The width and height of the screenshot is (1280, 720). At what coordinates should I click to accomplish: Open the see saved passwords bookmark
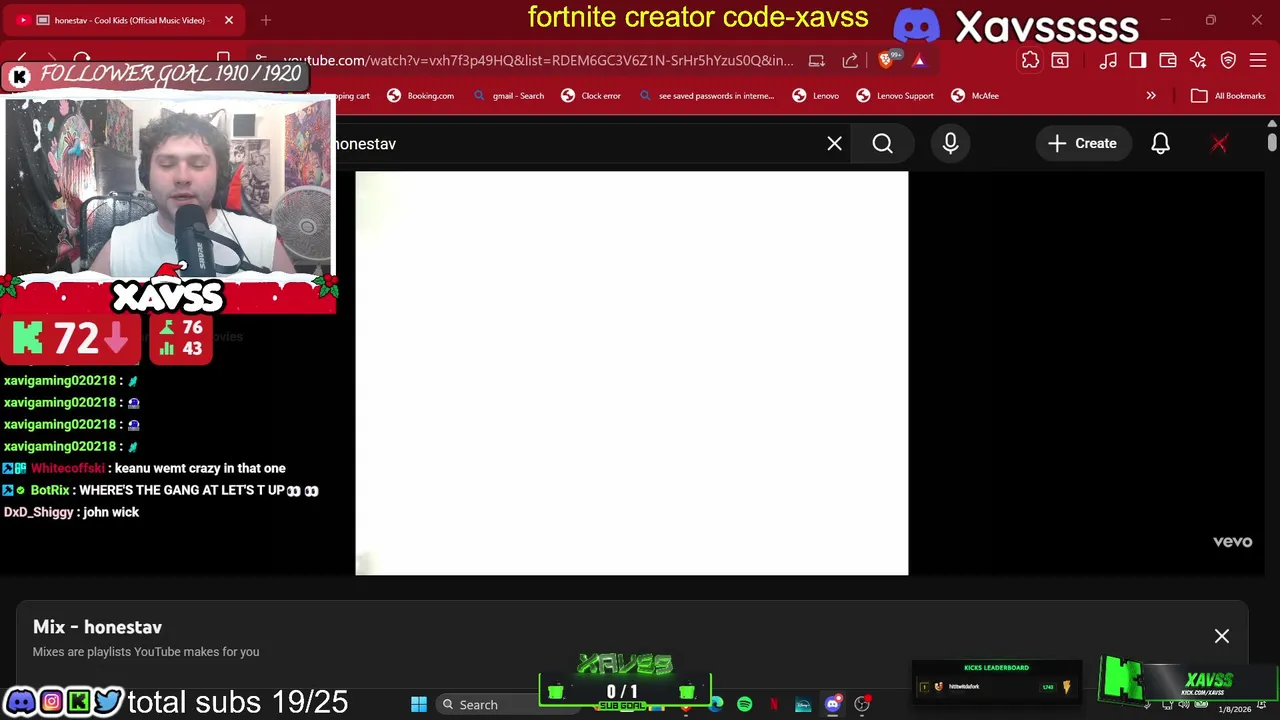(706, 96)
